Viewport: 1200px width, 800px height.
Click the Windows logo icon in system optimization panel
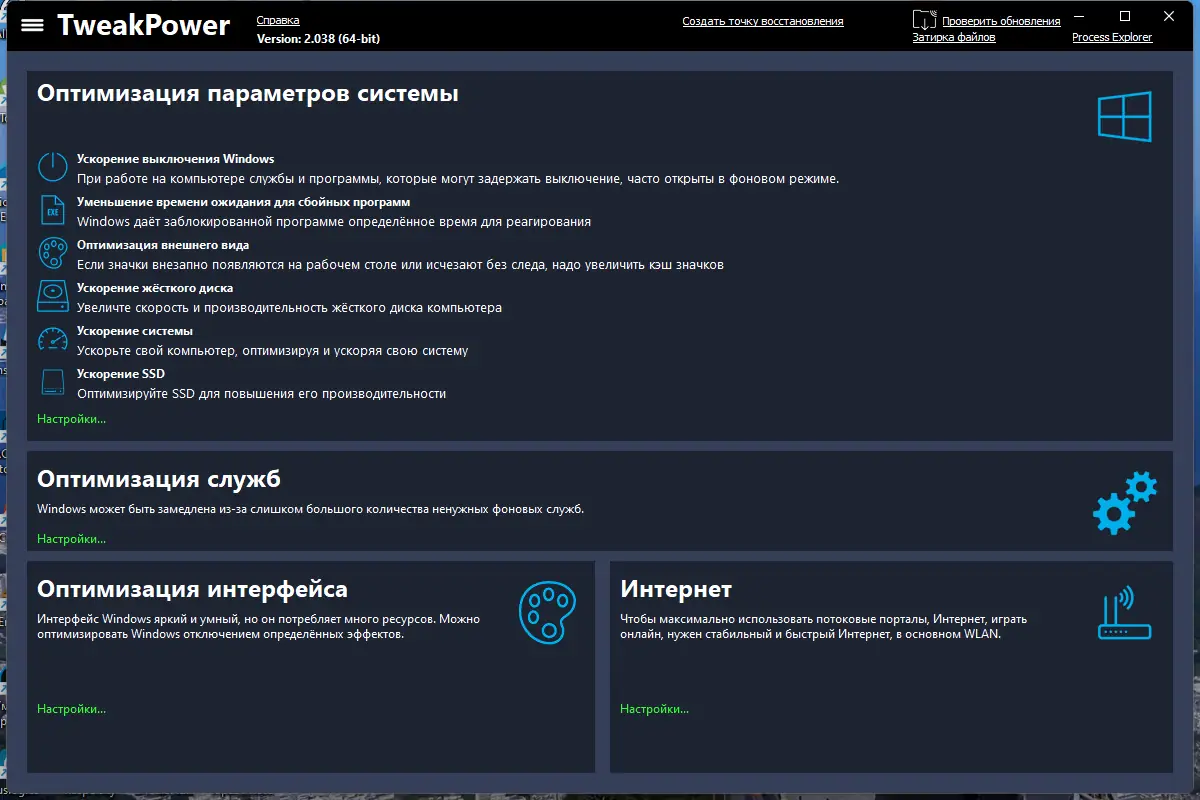coord(1124,116)
